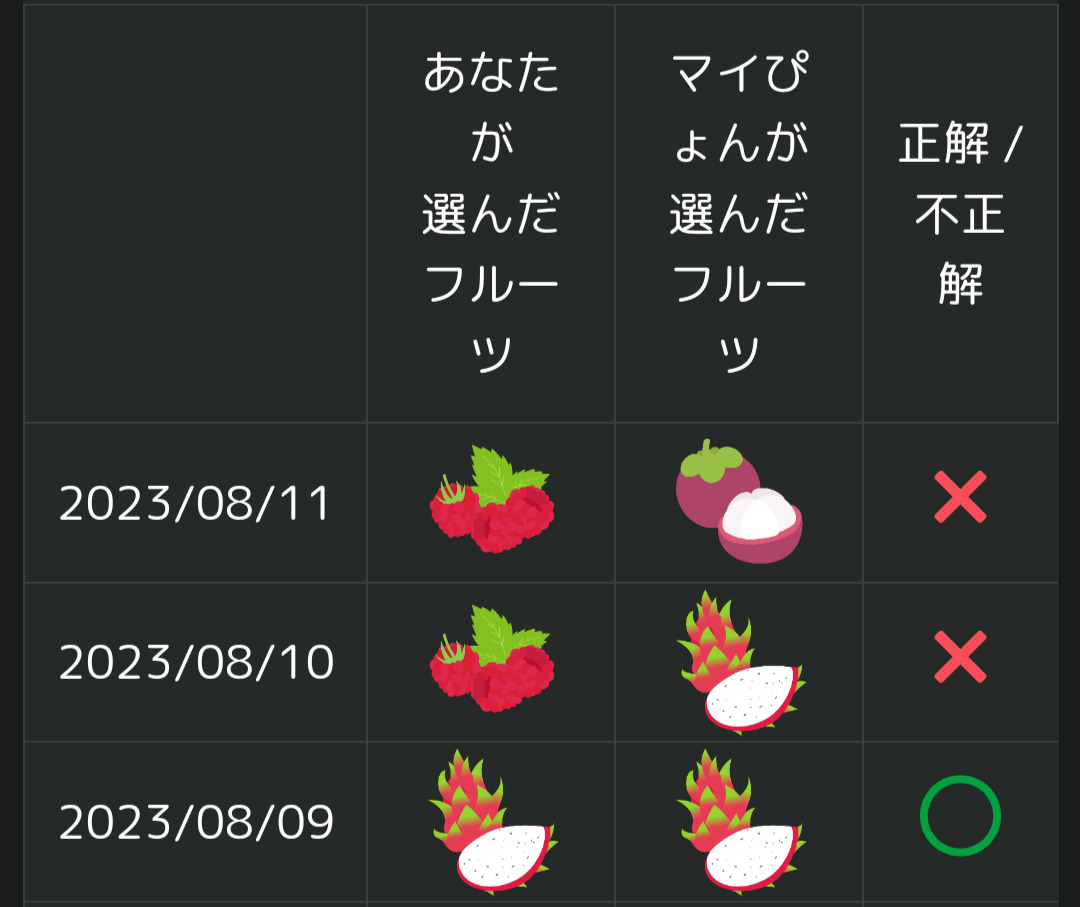Screen dimensions: 1080x907
Task: Click the sliced white dragon fruit half, 2023/08/10
Action: click(x=750, y=697)
